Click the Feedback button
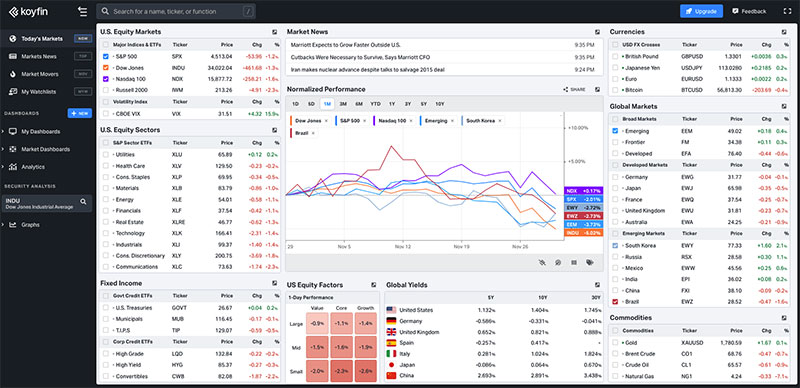Image resolution: width=800 pixels, height=388 pixels. click(749, 11)
